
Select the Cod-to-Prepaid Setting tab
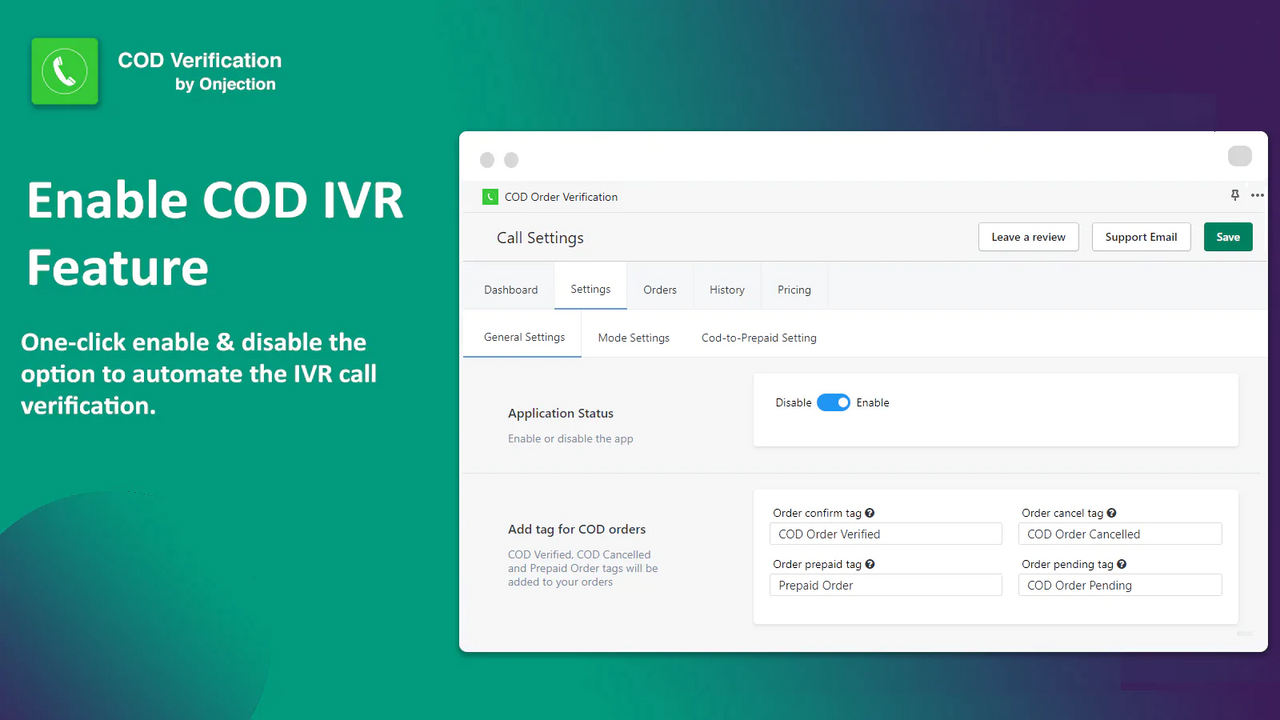point(758,337)
